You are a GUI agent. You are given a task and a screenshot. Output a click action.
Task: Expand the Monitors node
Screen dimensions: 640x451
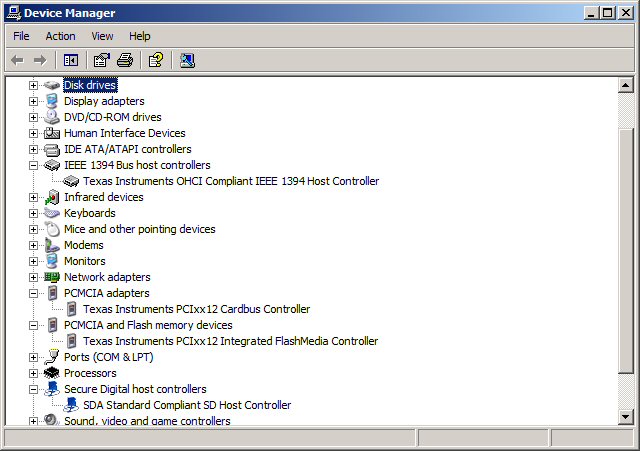(x=33, y=261)
